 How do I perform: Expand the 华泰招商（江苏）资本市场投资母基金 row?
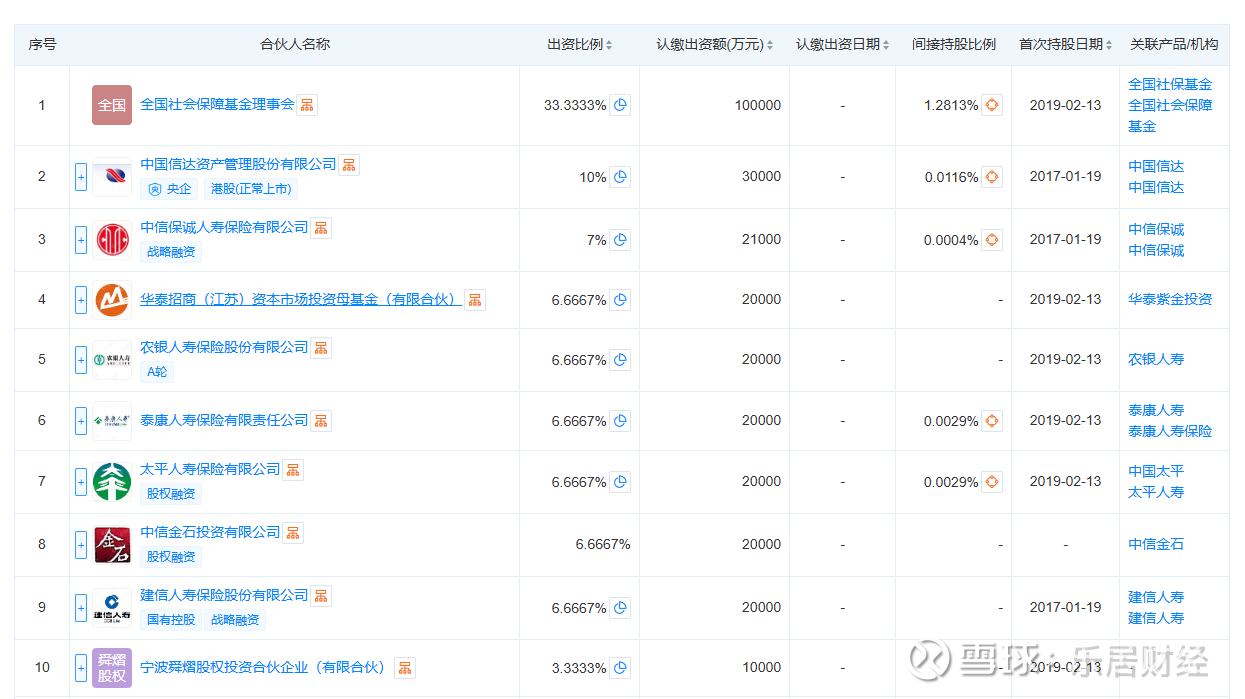pyautogui.click(x=81, y=299)
